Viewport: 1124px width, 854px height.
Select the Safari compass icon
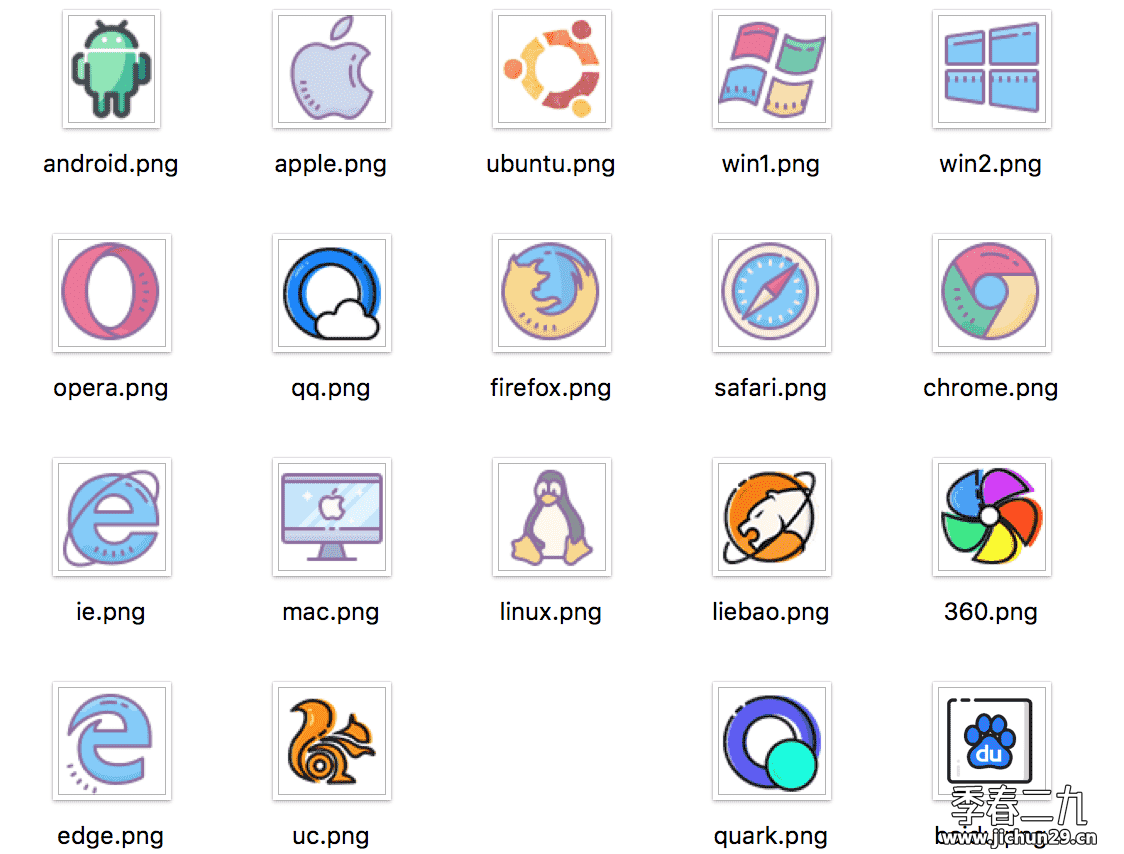point(771,293)
